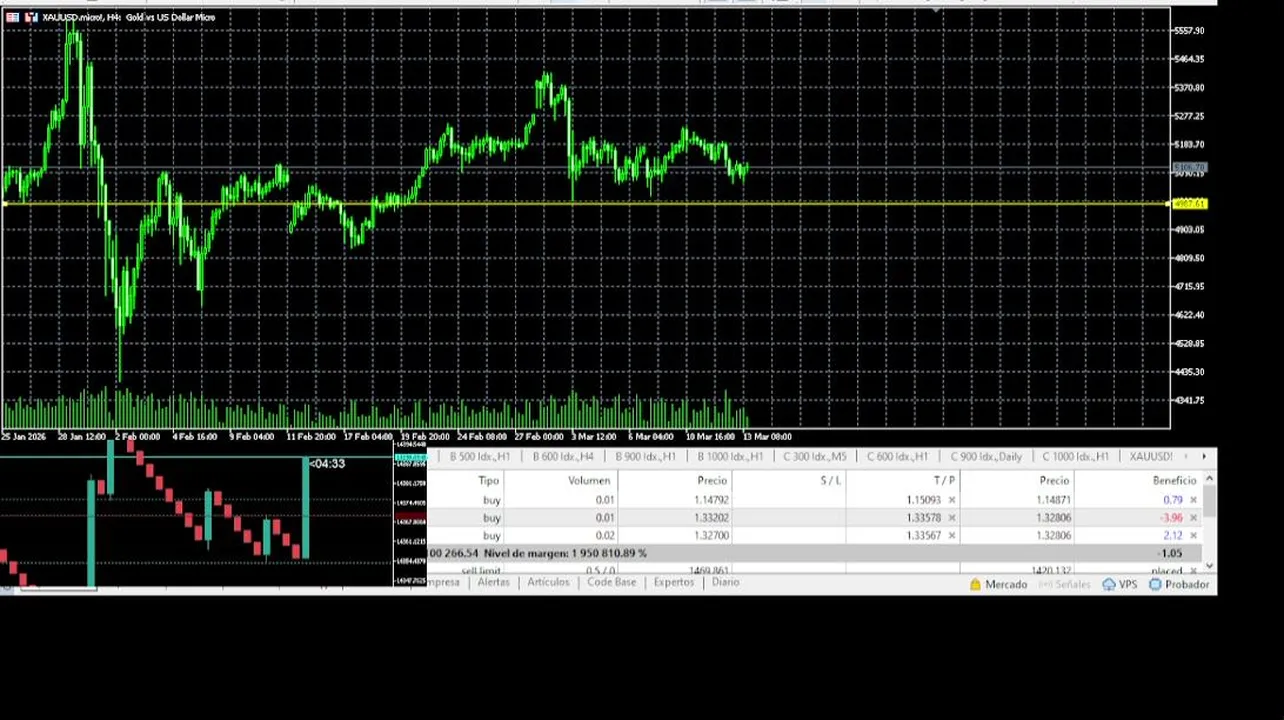Open the Diario toolbox tab
The image size is (1284, 720).
click(x=725, y=582)
